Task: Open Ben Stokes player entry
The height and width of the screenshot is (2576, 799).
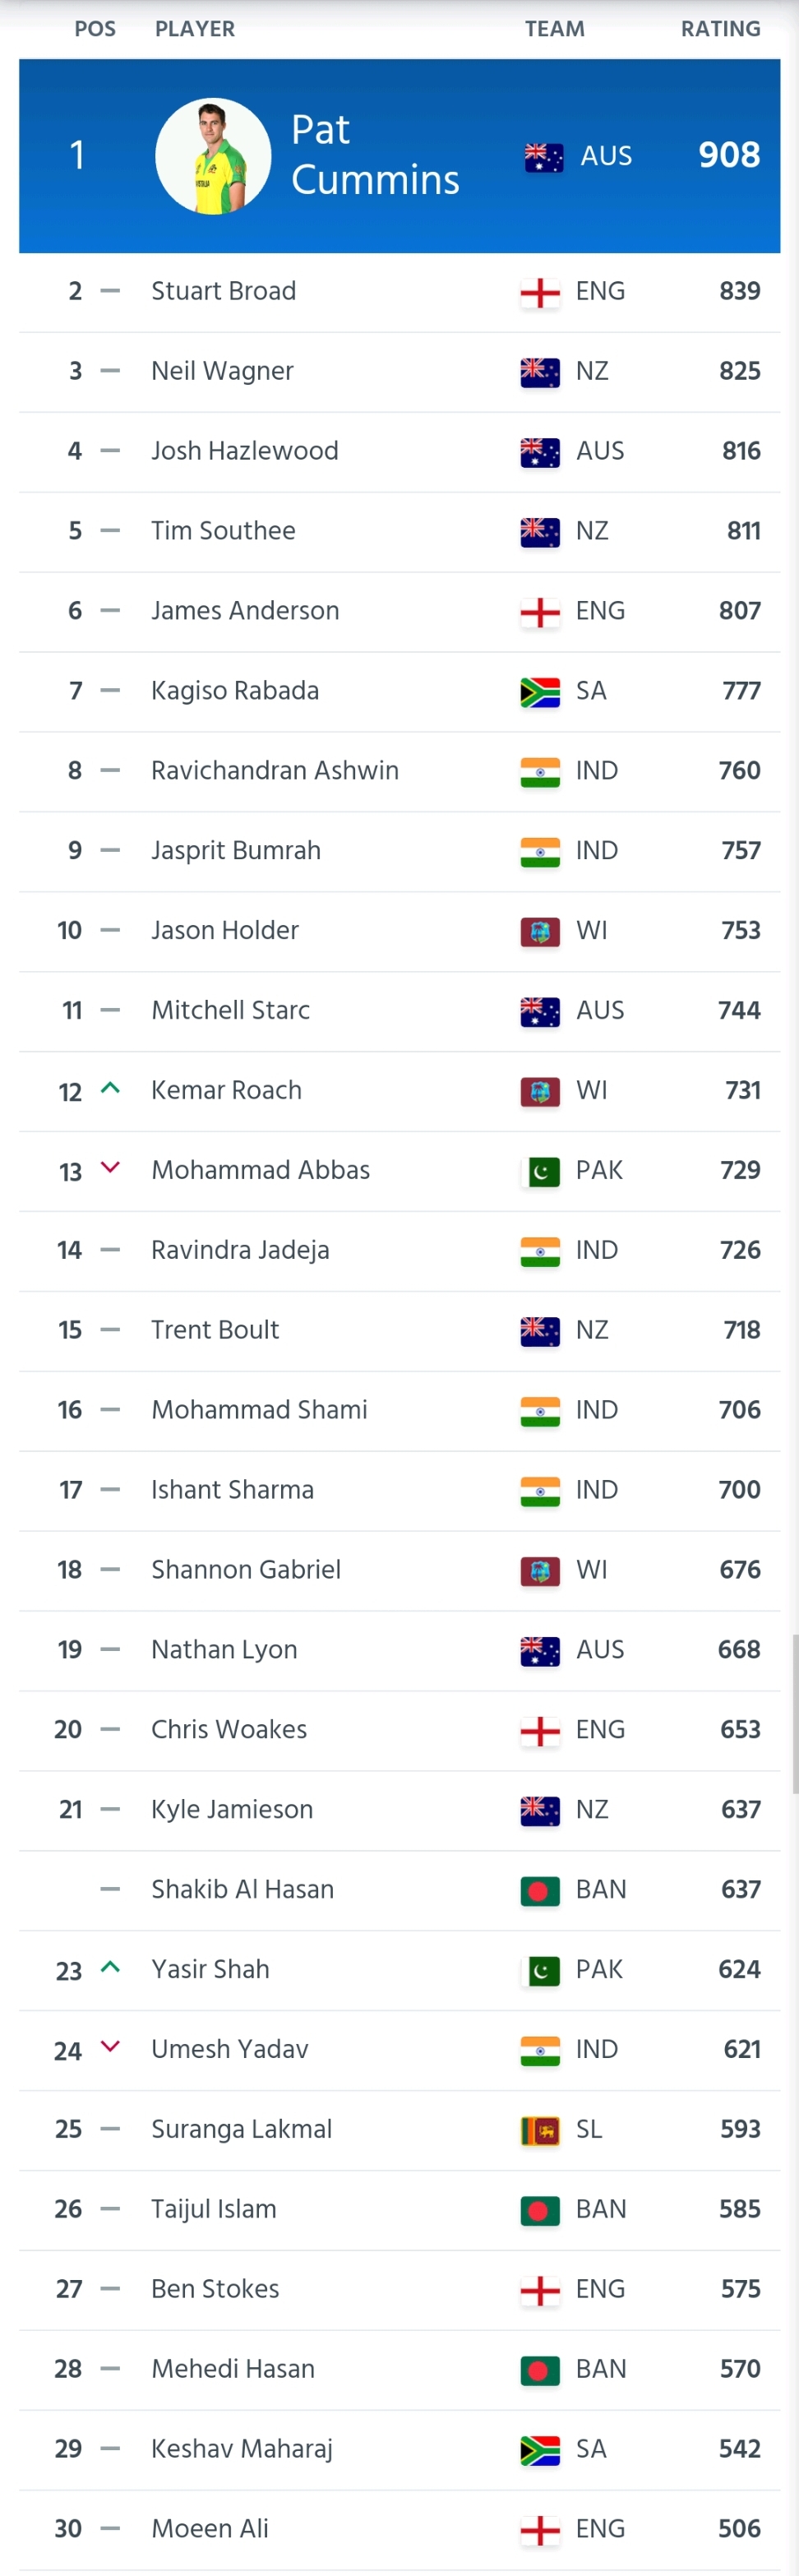Action: click(215, 2289)
